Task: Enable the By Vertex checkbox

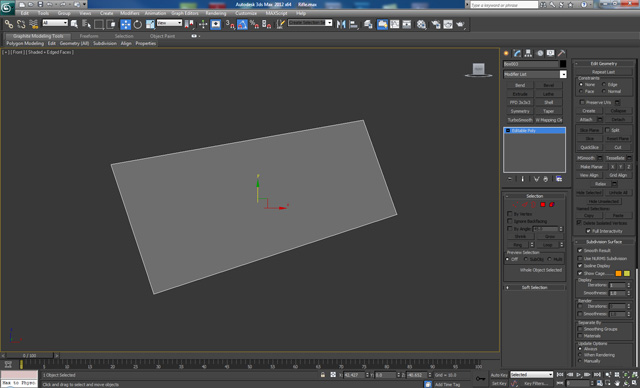Action: tap(510, 214)
